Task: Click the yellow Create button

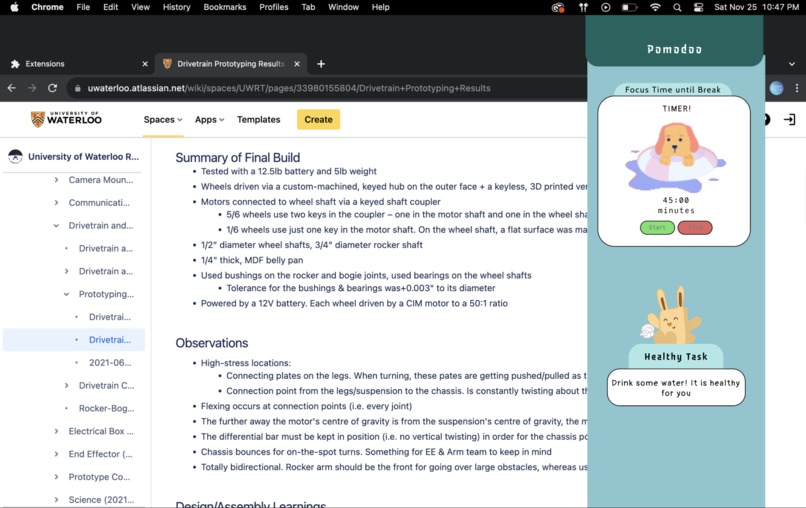Action: pos(318,119)
